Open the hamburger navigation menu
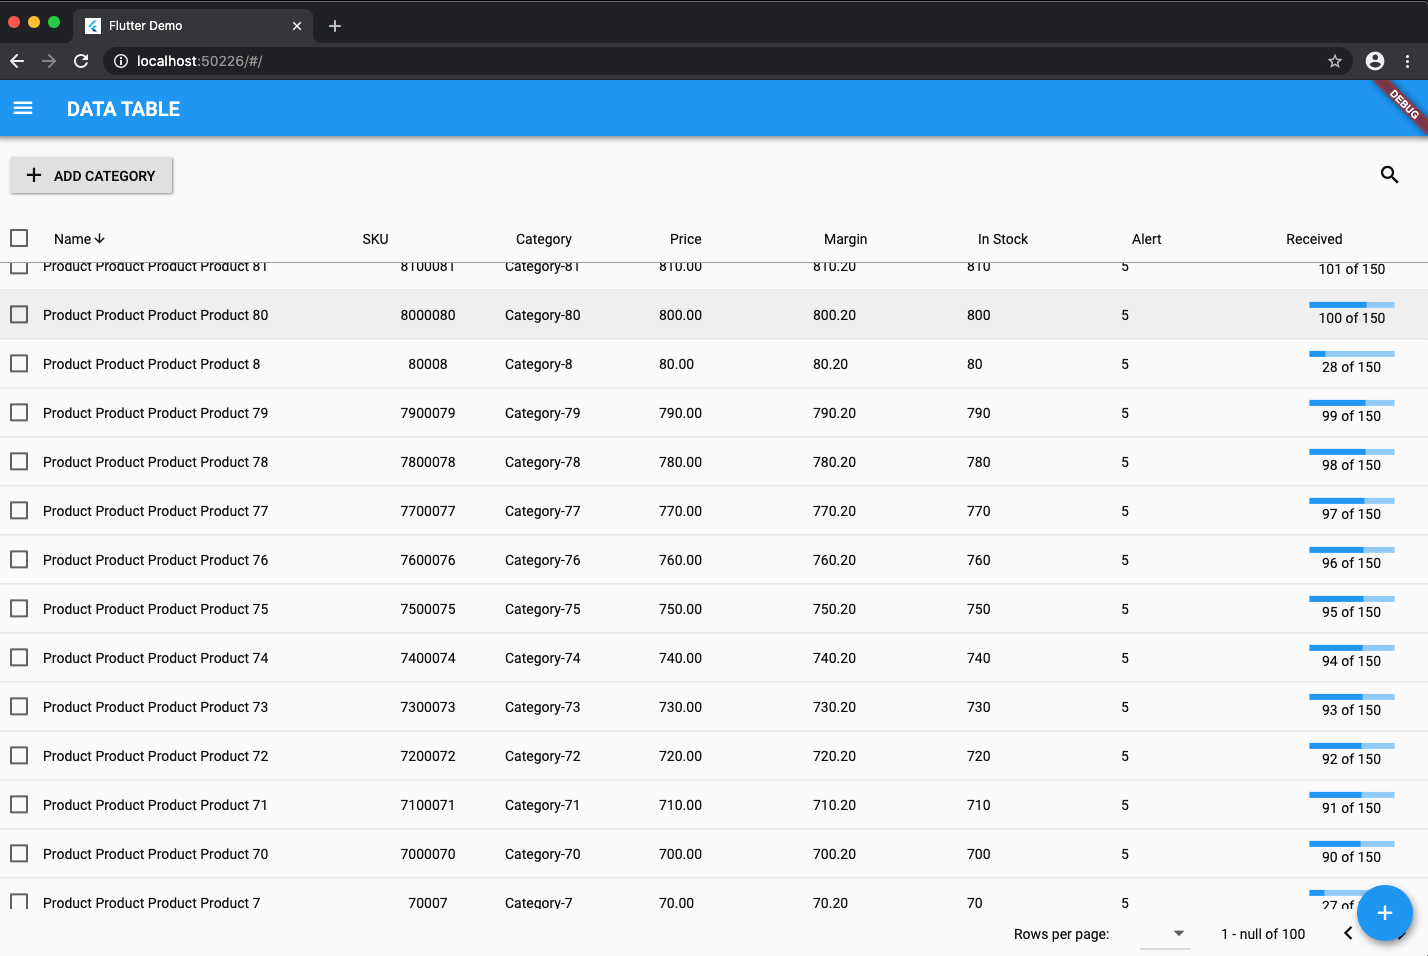The image size is (1428, 956). point(23,108)
